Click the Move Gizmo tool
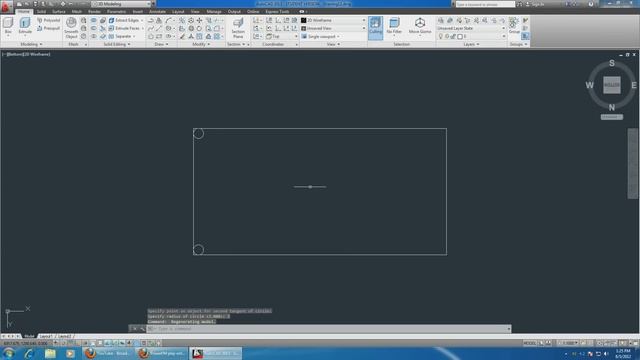The width and height of the screenshot is (640, 360). (420, 26)
